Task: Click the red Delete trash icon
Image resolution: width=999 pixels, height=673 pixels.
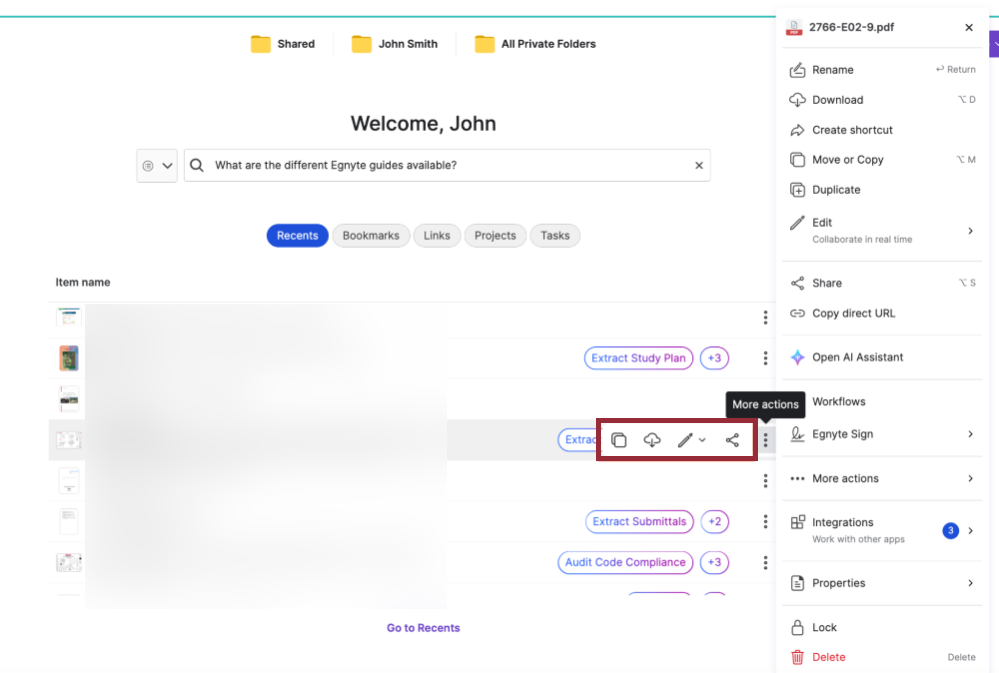Action: point(797,657)
